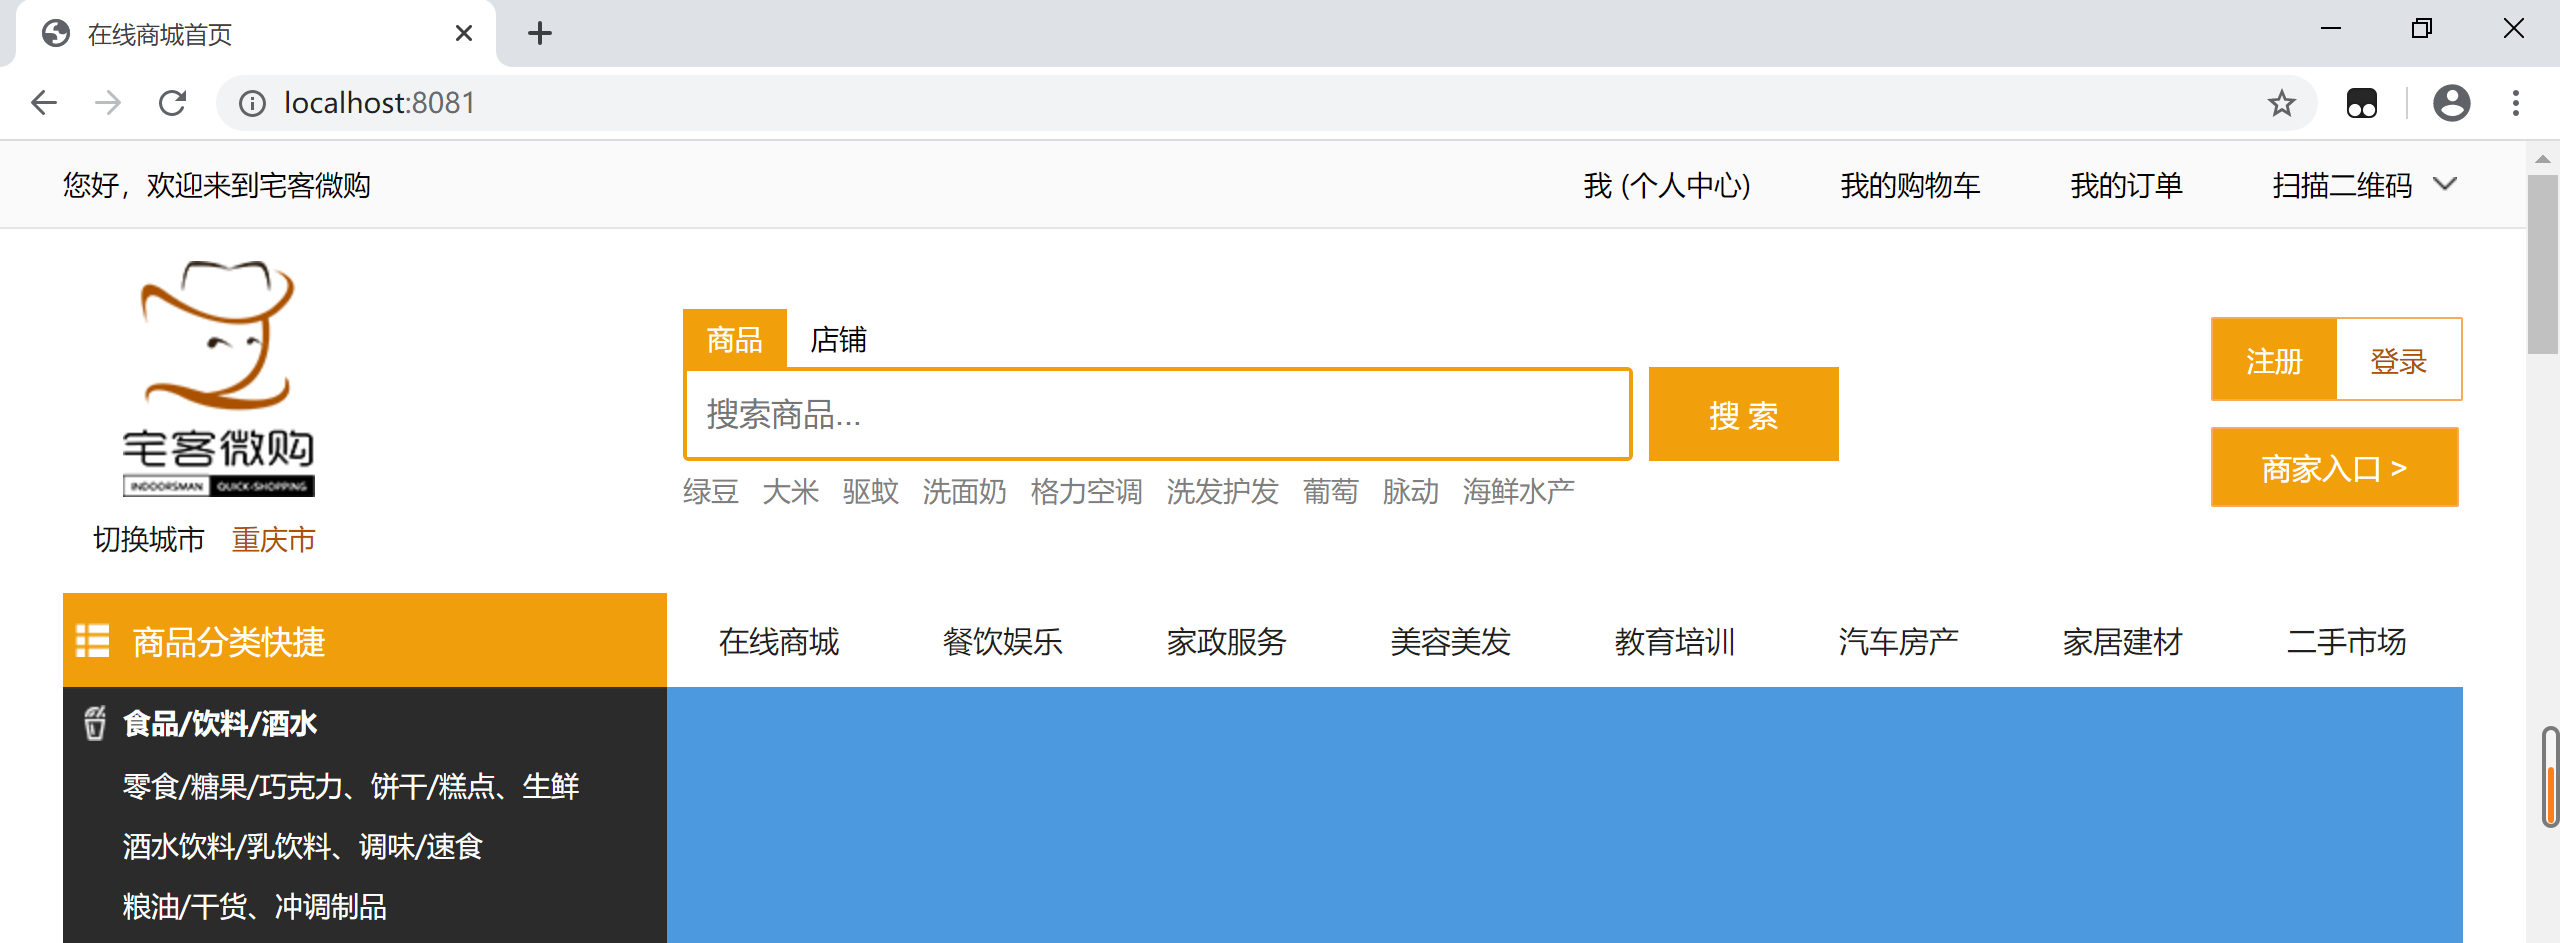Switch to the 店铺 search tab
2560x943 pixels.
[838, 340]
